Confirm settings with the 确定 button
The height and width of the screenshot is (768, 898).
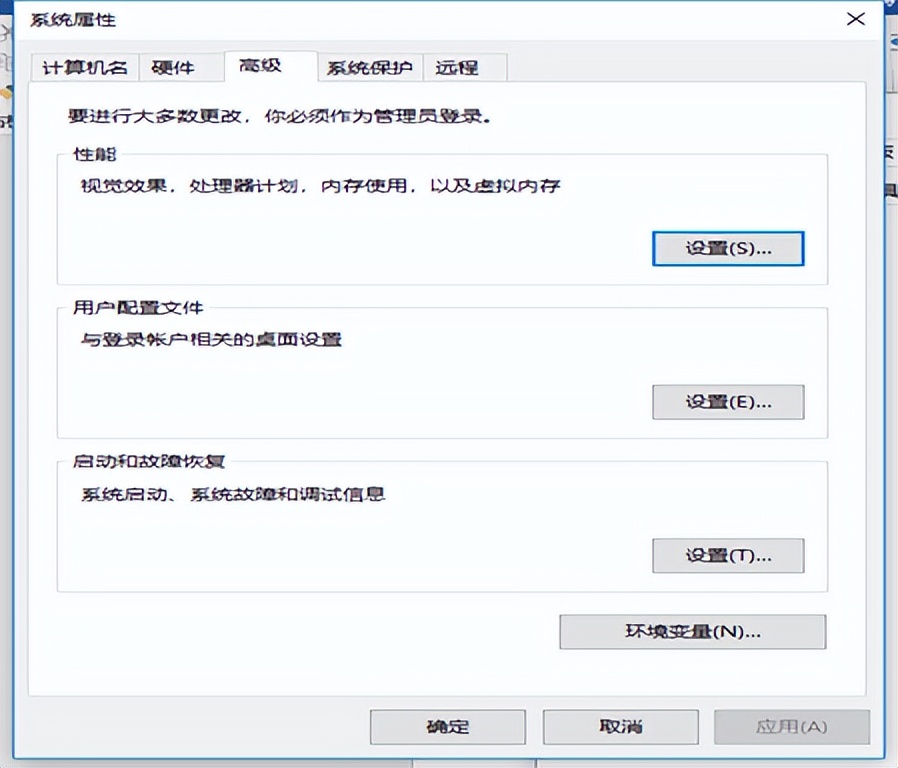tap(447, 727)
